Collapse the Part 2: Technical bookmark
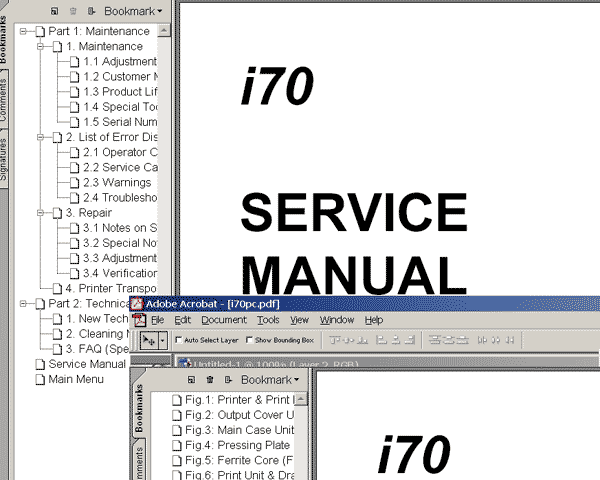Image resolution: width=600 pixels, height=480 pixels. 23,304
